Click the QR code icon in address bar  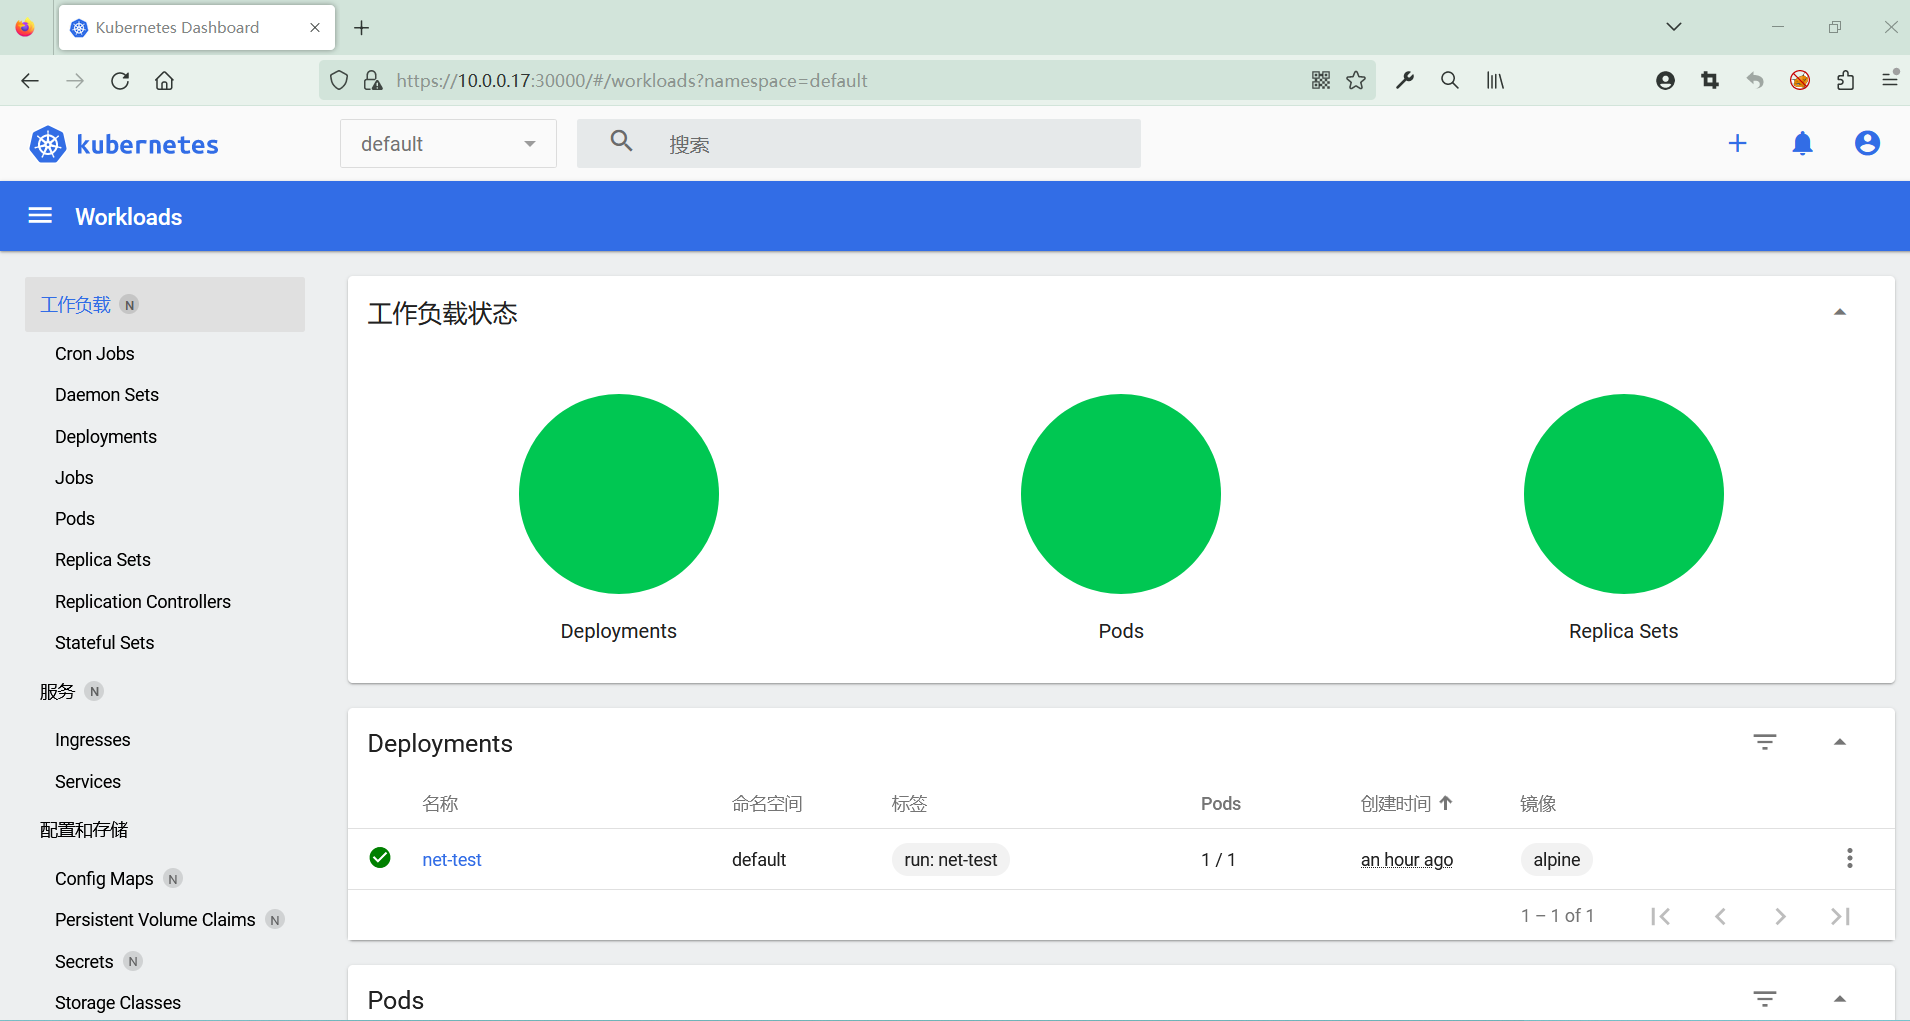1321,81
